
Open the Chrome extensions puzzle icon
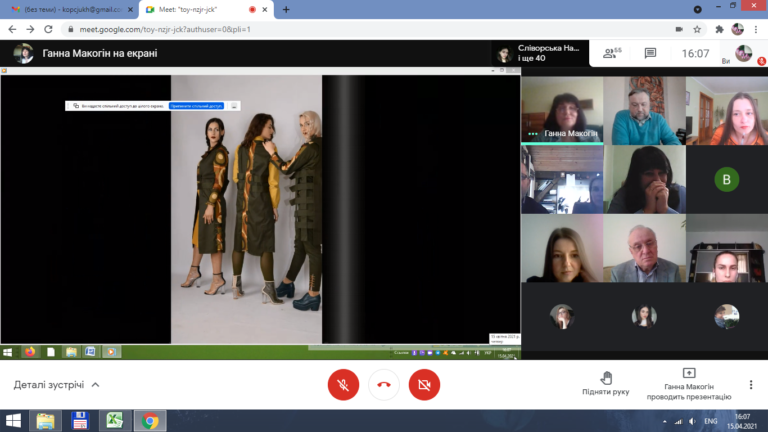pos(719,29)
